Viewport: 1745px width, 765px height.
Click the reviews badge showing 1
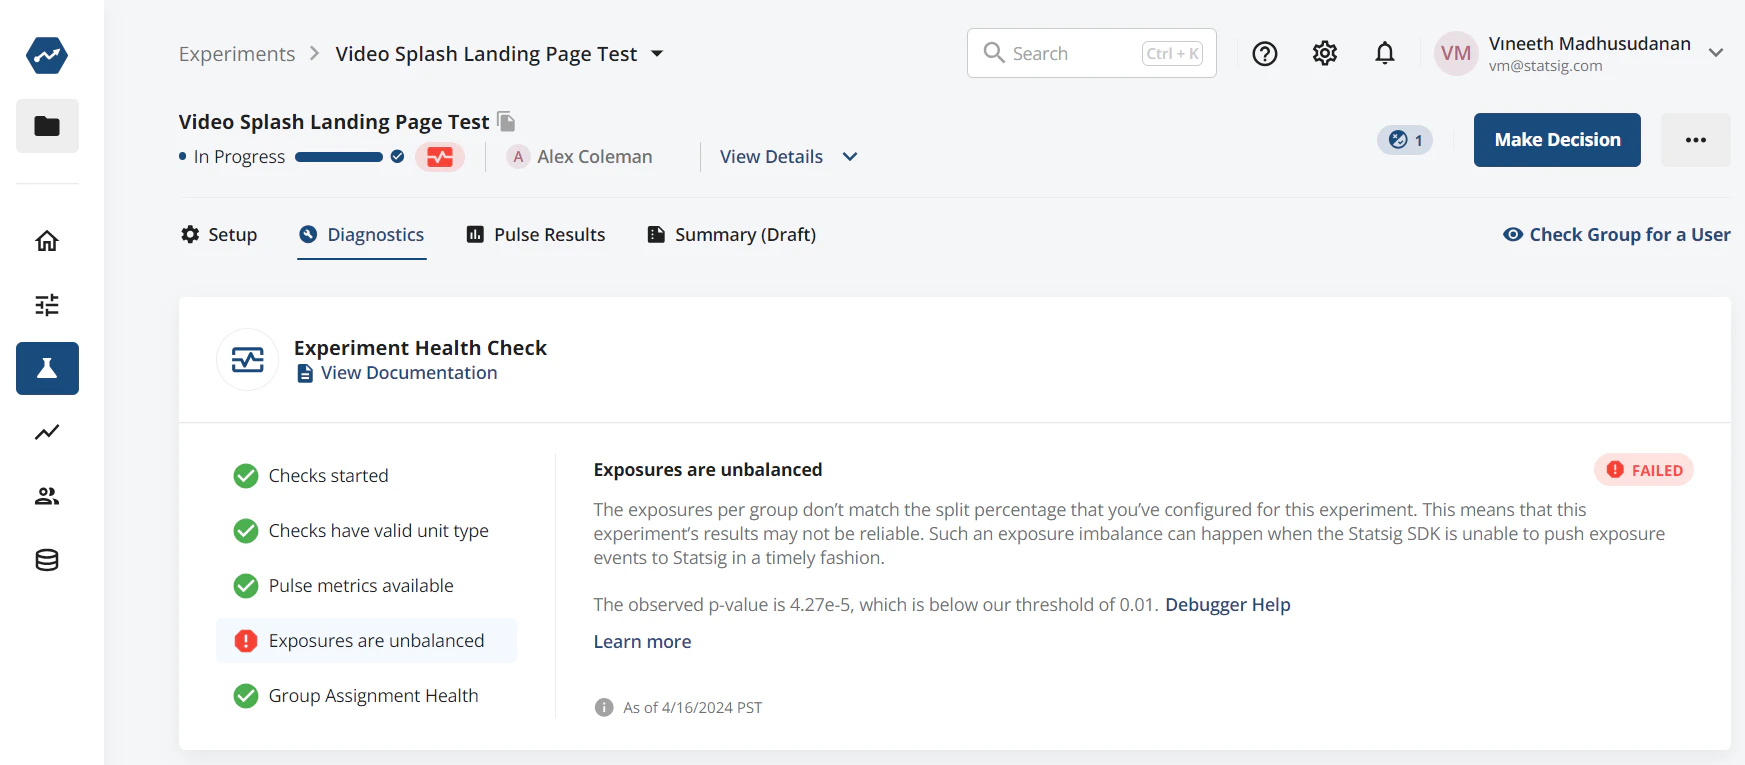1405,140
